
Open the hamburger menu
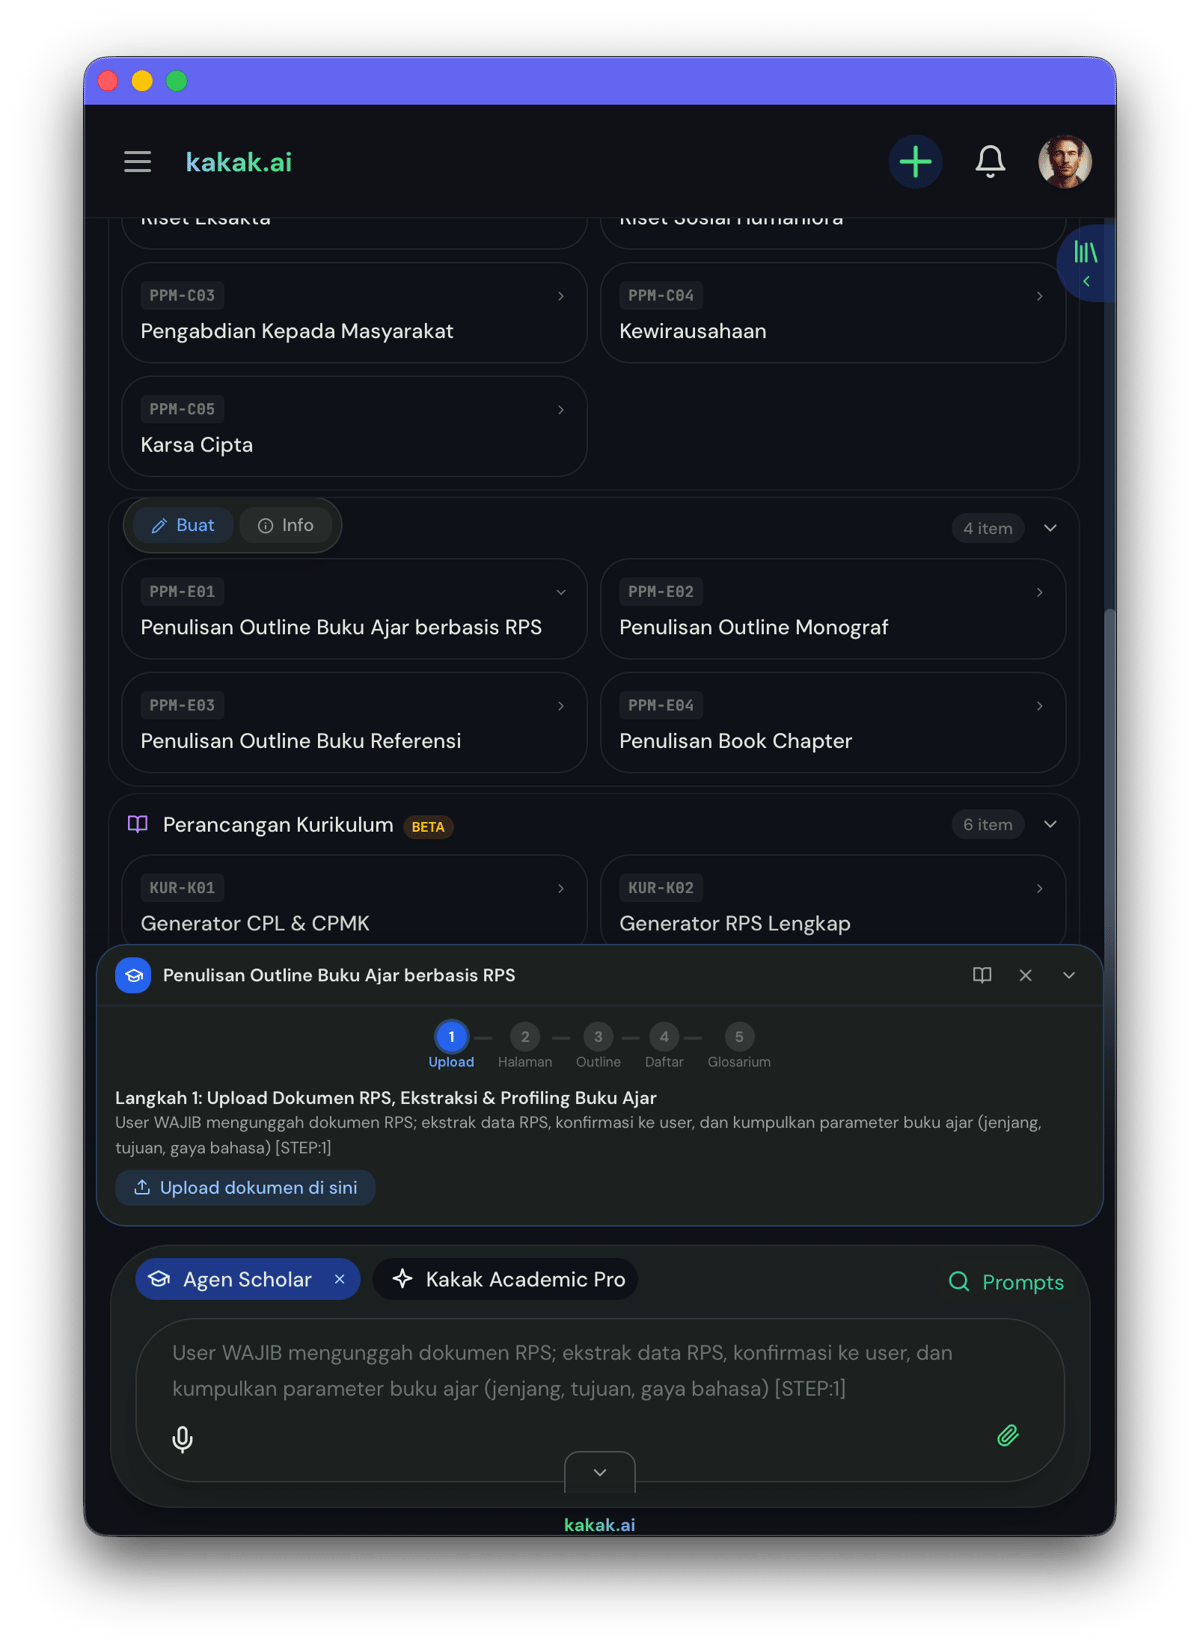coord(138,162)
